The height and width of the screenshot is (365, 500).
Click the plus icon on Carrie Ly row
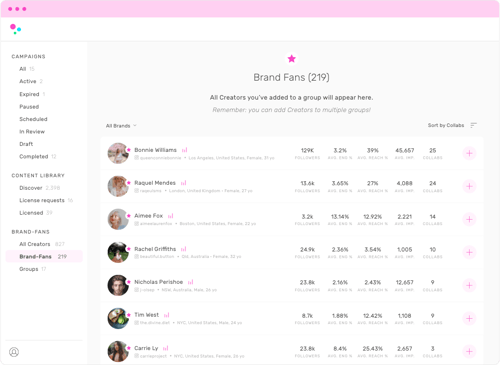pyautogui.click(x=469, y=351)
